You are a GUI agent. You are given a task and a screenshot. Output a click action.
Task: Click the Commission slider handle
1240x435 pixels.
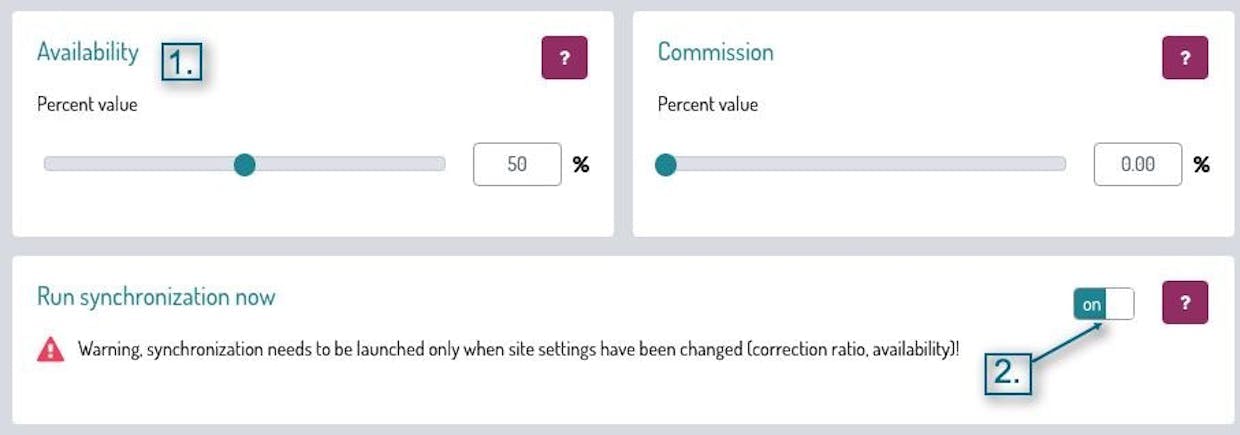(666, 164)
